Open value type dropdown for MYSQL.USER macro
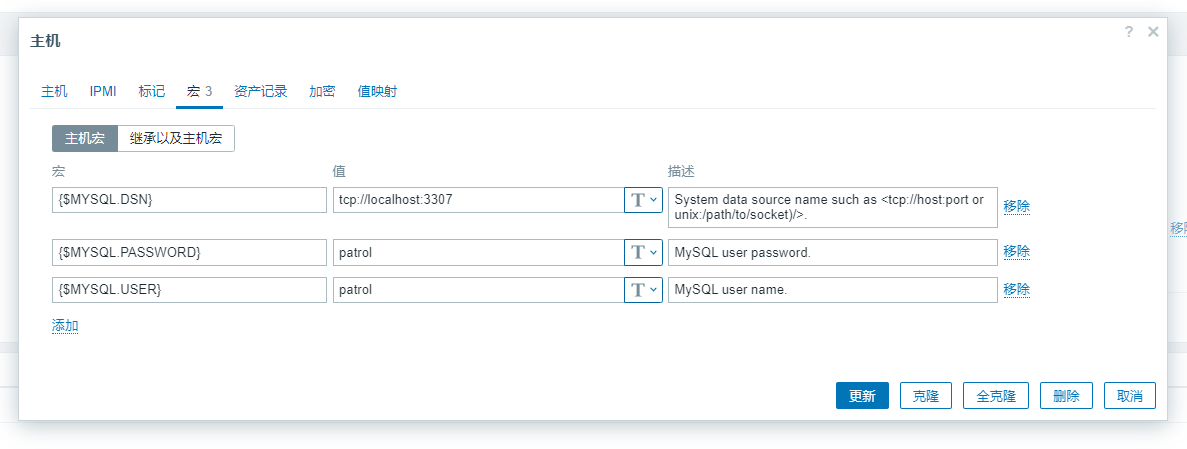This screenshot has height=449, width=1187. point(643,290)
